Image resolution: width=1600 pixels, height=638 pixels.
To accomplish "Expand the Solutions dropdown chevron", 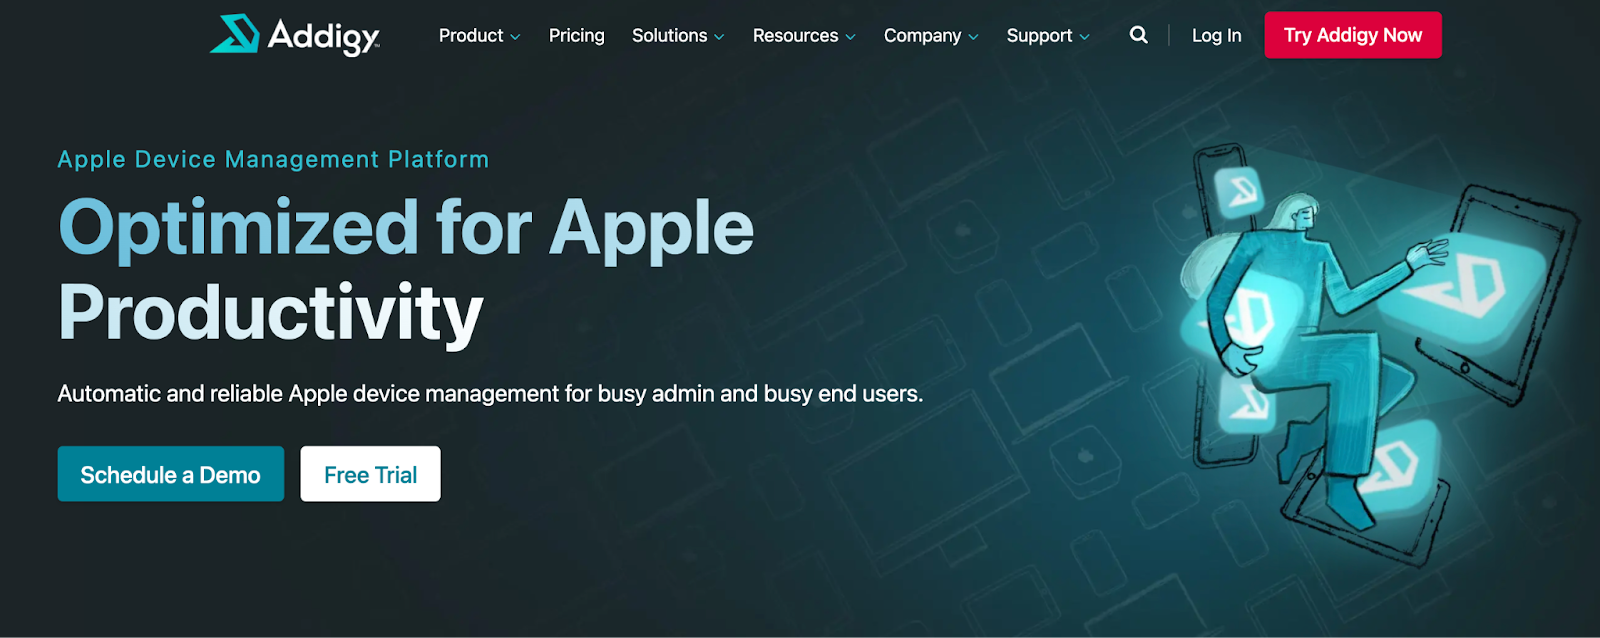I will coord(719,37).
